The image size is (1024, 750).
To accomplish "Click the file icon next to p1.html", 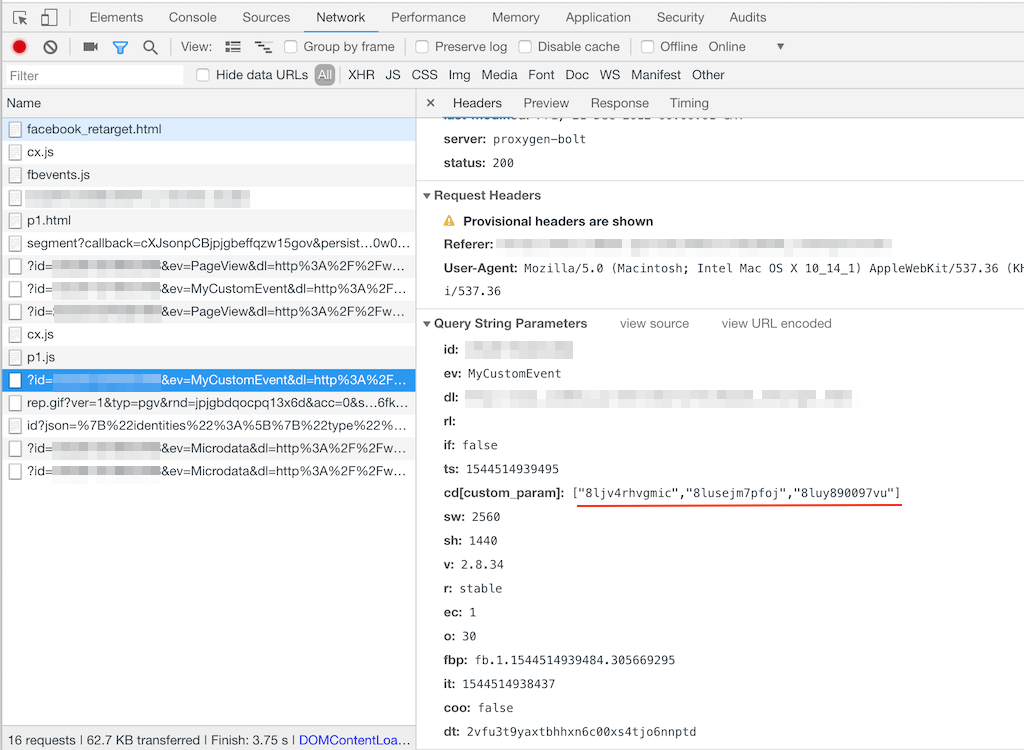I will (x=15, y=221).
